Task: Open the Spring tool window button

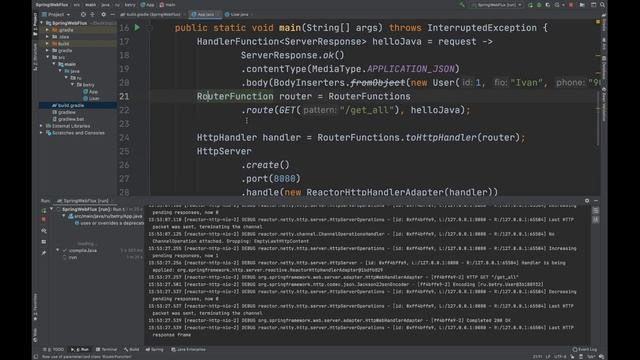Action: (155, 350)
